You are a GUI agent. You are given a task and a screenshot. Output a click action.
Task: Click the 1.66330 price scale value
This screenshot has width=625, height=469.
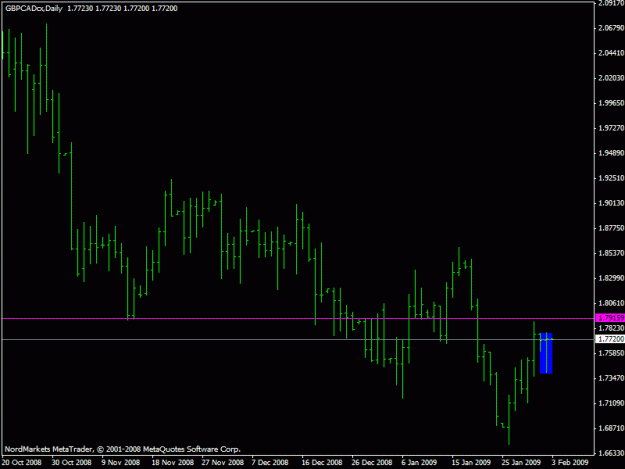(x=611, y=453)
